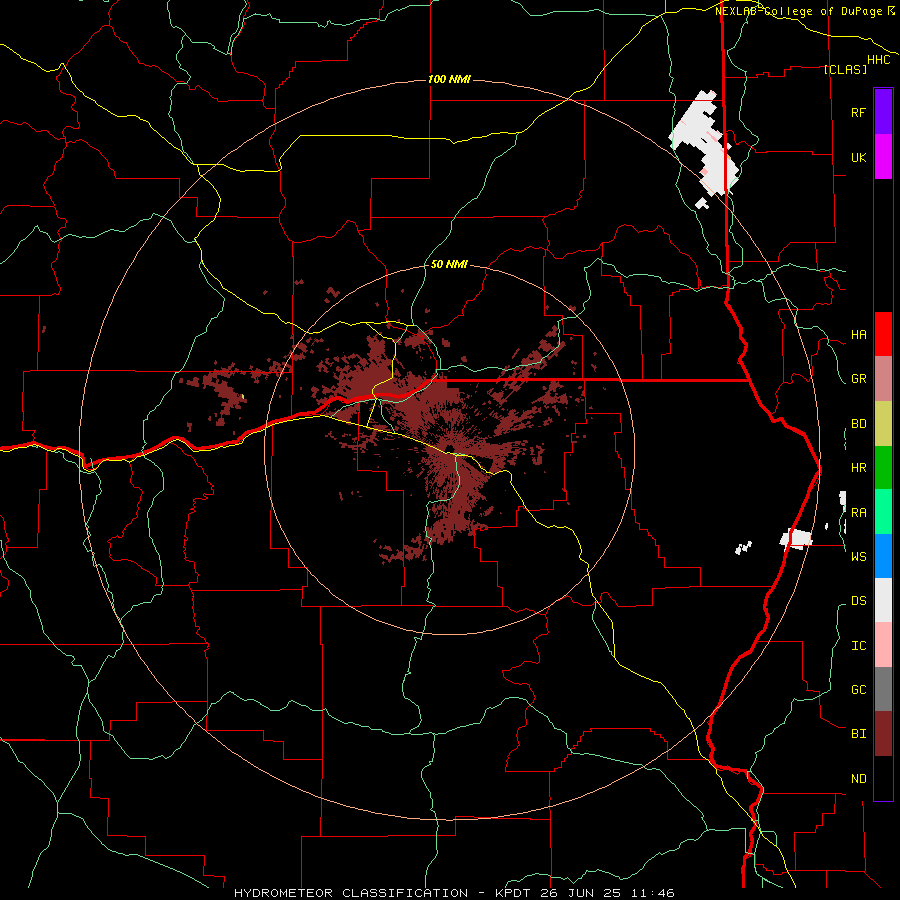
Task: Click the "50 NMI" range ring label
Action: [449, 264]
